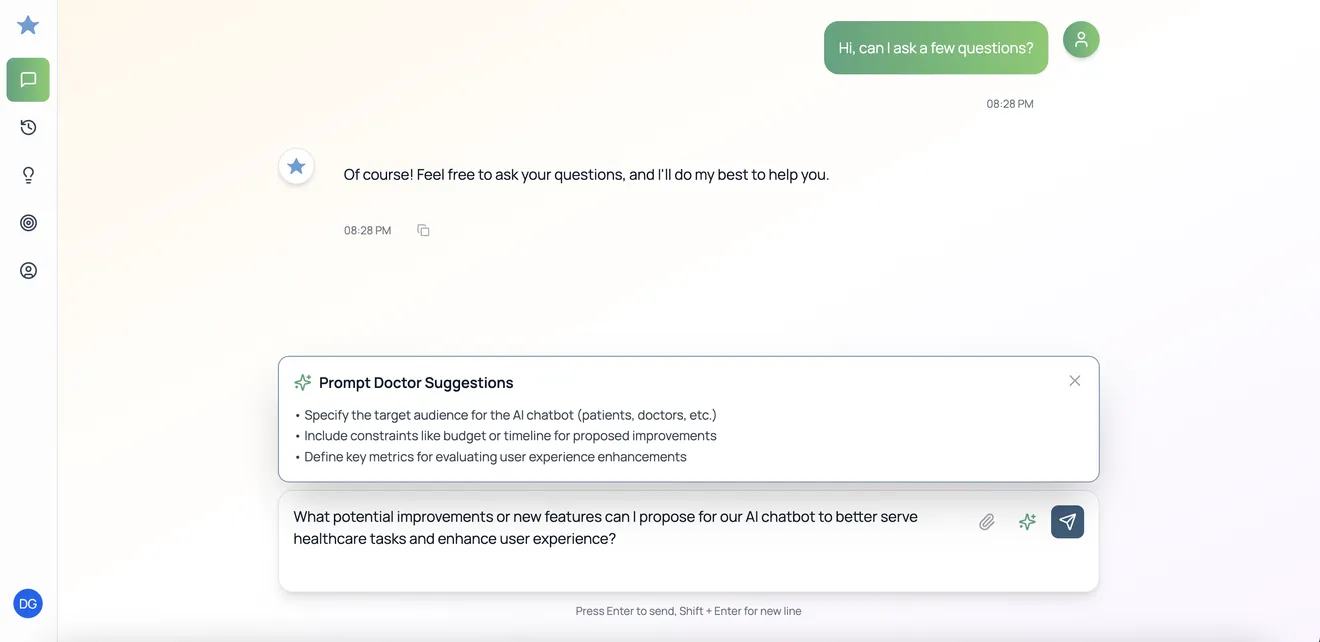This screenshot has width=1320, height=642.
Task: Dismiss the Prompt Doctor Suggestions panel
Action: (x=1074, y=380)
